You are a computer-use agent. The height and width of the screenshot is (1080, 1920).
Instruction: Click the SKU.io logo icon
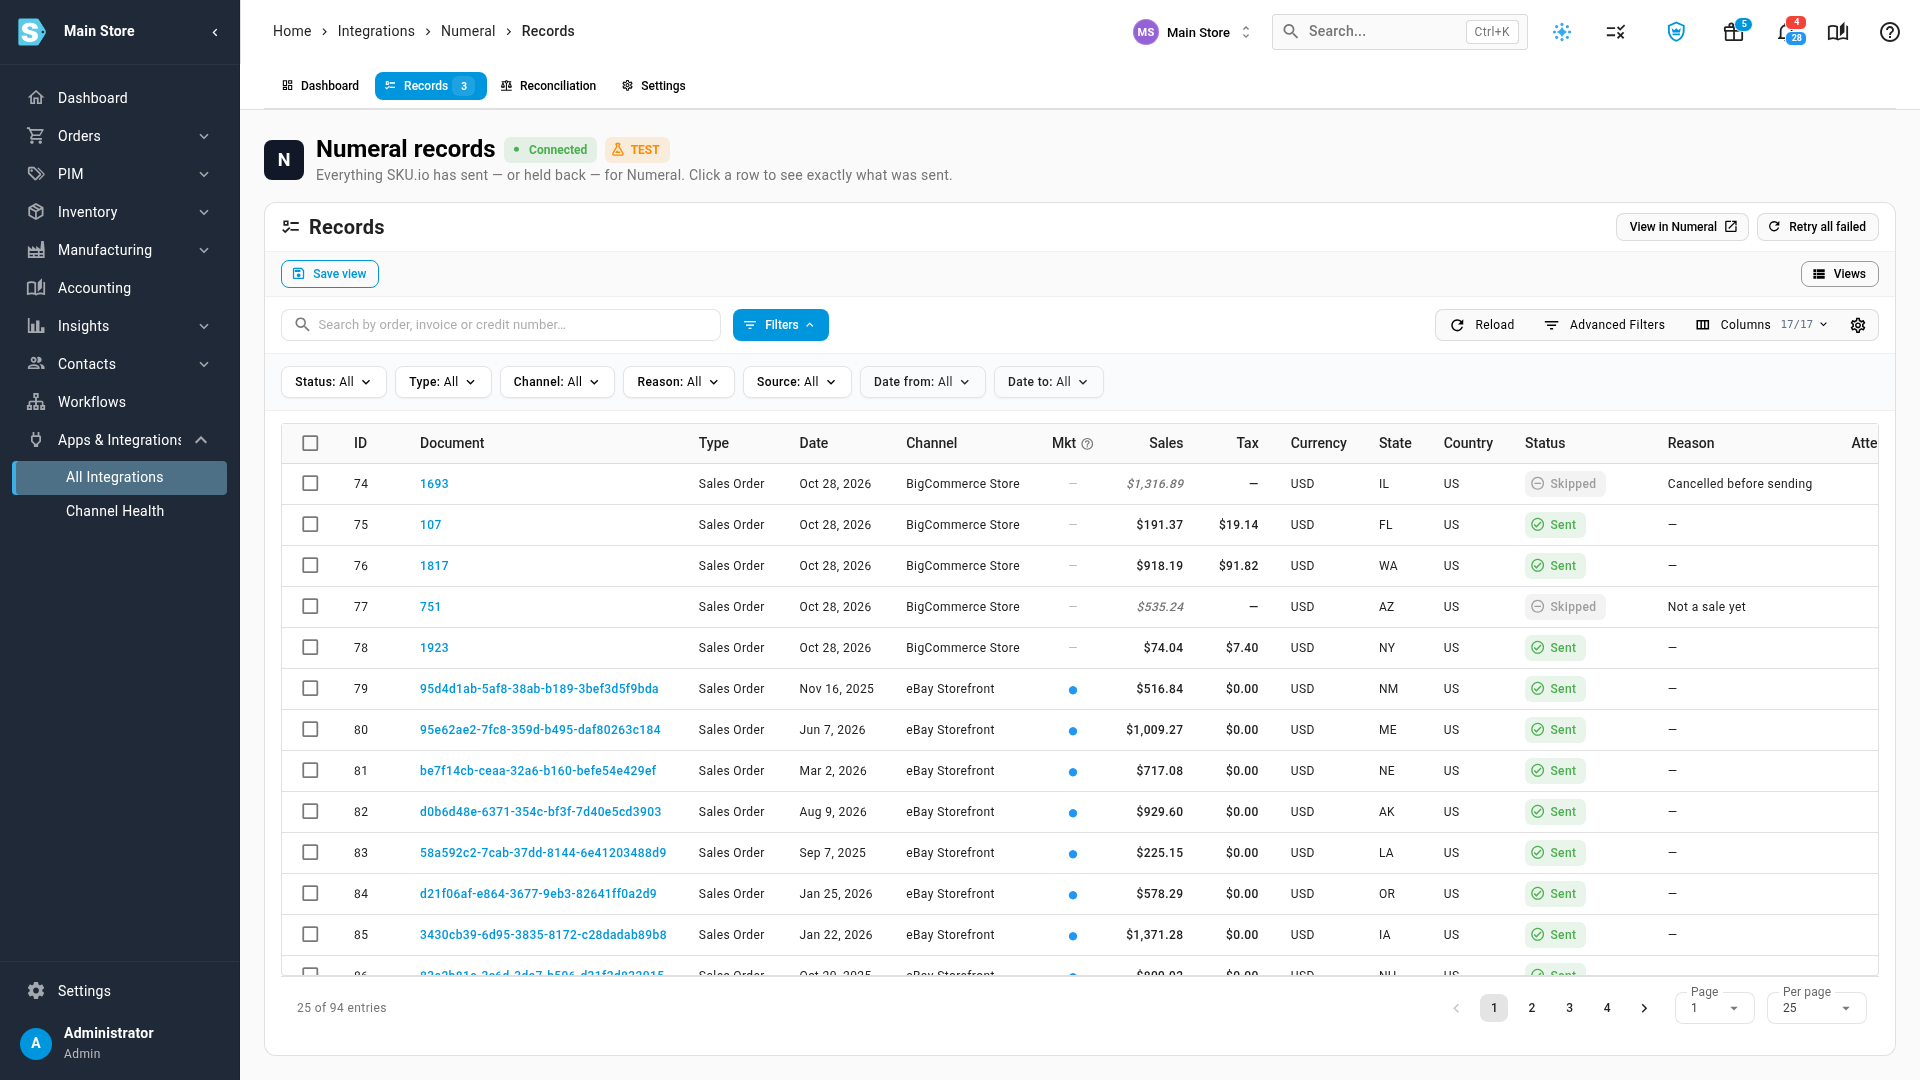(32, 32)
